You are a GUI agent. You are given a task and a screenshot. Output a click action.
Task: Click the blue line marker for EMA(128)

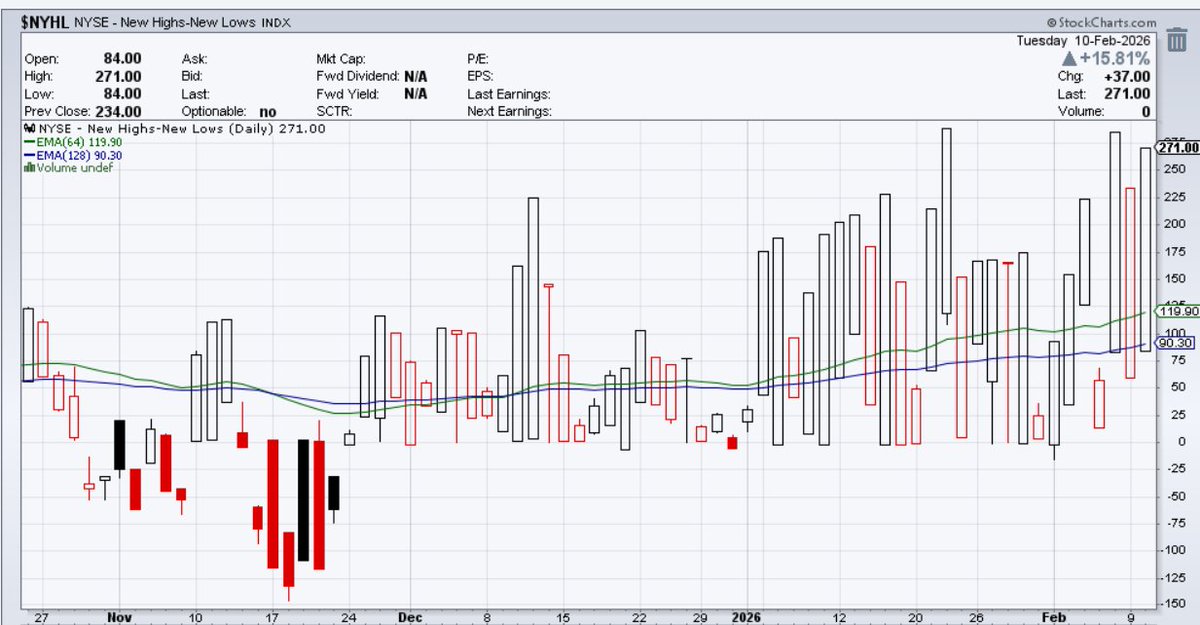pyautogui.click(x=28, y=155)
